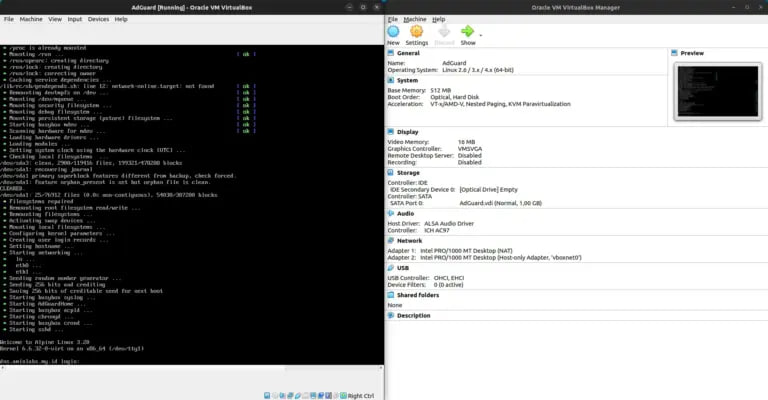Click the green Show arrow icon
Screen dimensions: 768x400
click(x=467, y=31)
